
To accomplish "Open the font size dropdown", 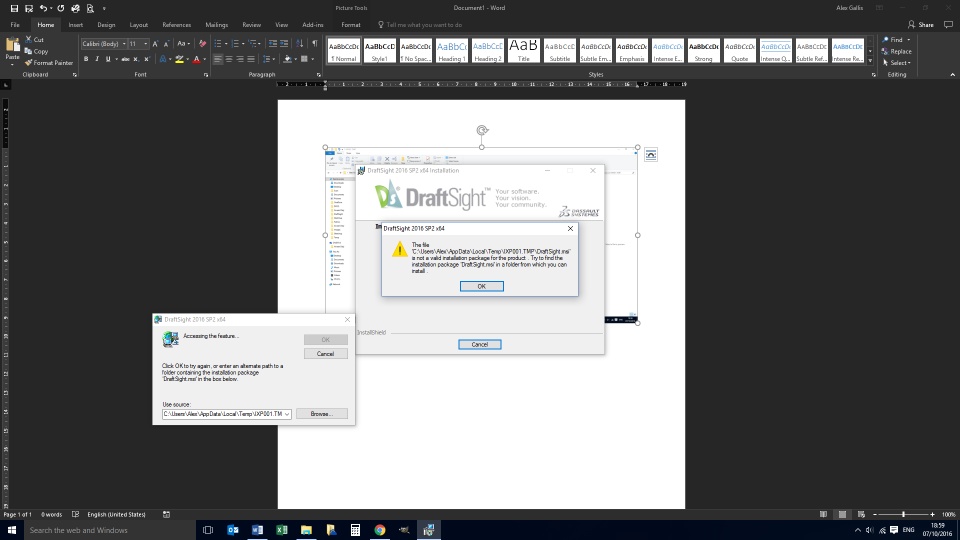I will point(145,43).
